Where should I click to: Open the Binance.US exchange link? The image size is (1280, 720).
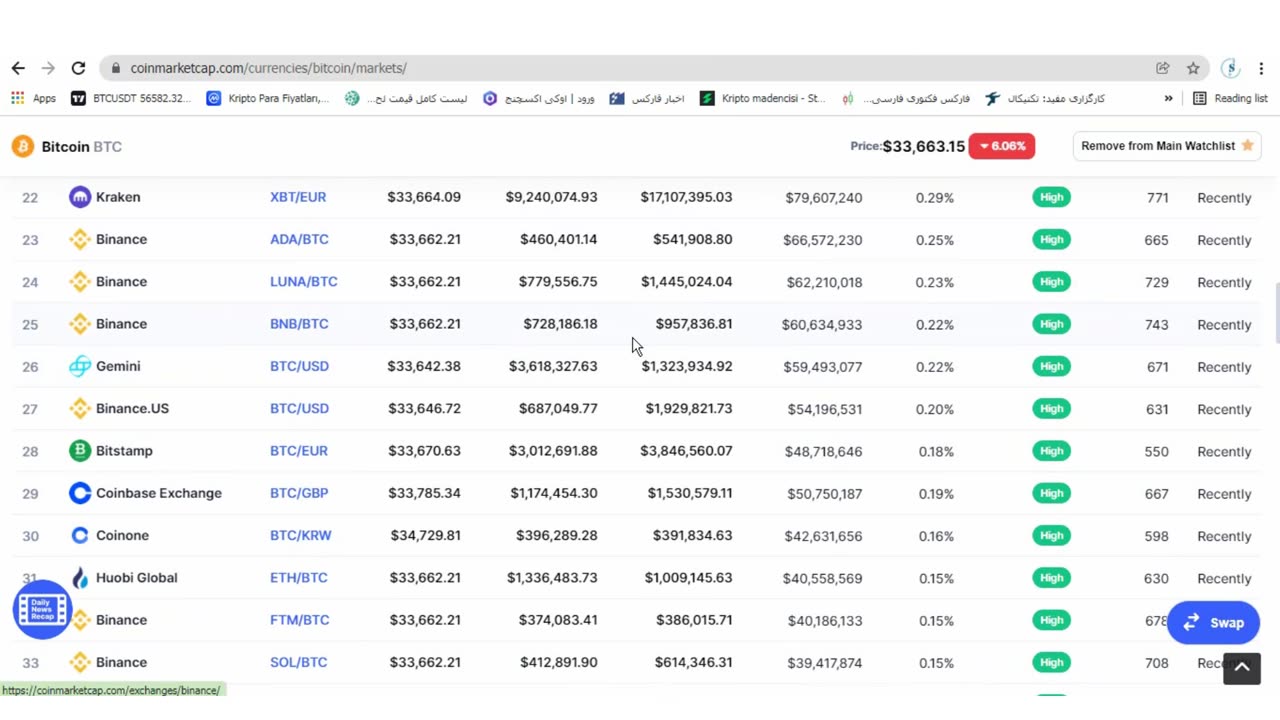132,408
